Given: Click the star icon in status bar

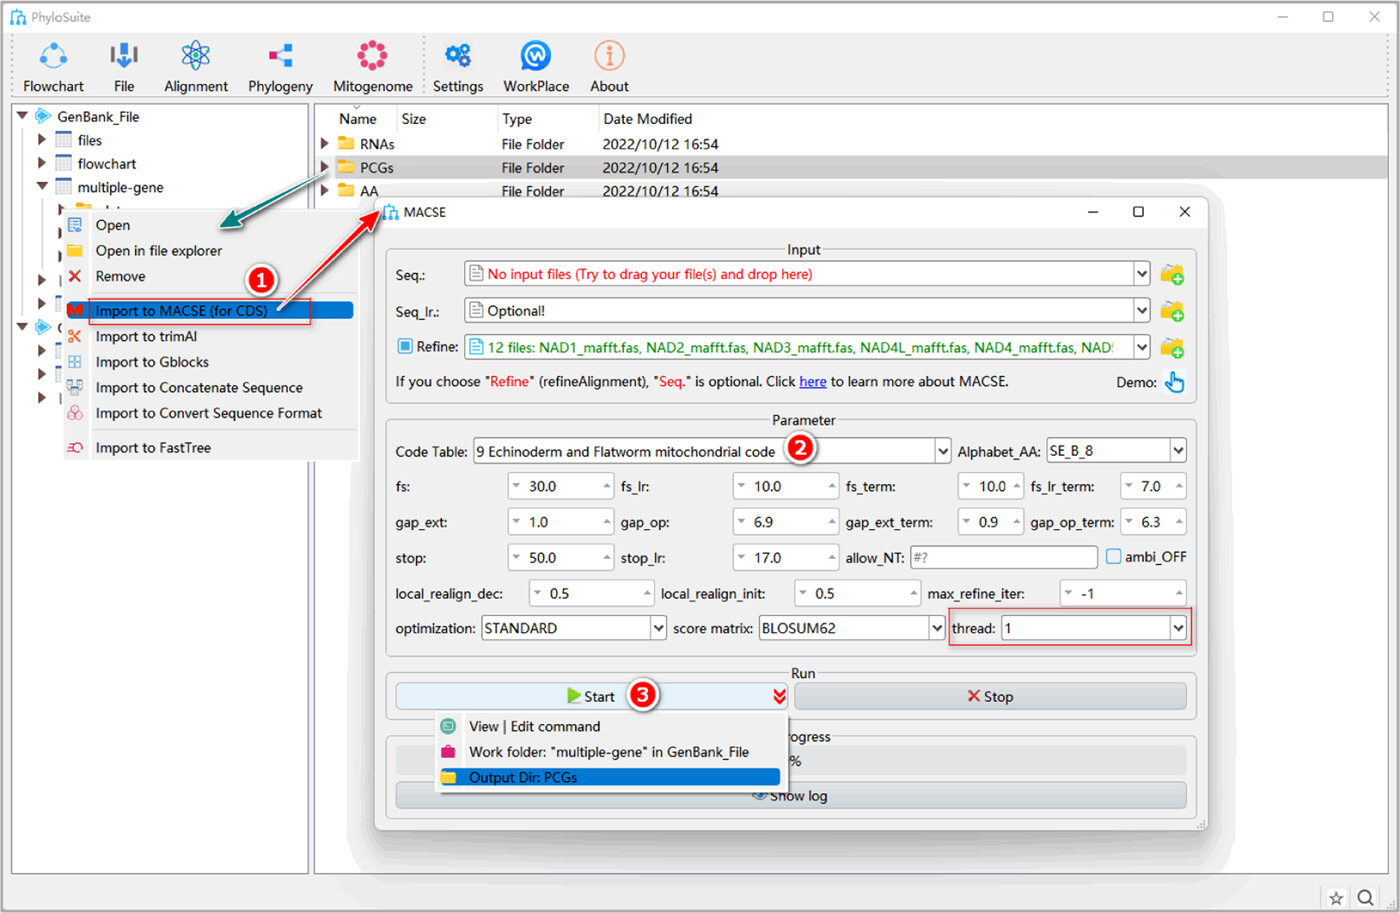Looking at the screenshot, I should point(1336,898).
